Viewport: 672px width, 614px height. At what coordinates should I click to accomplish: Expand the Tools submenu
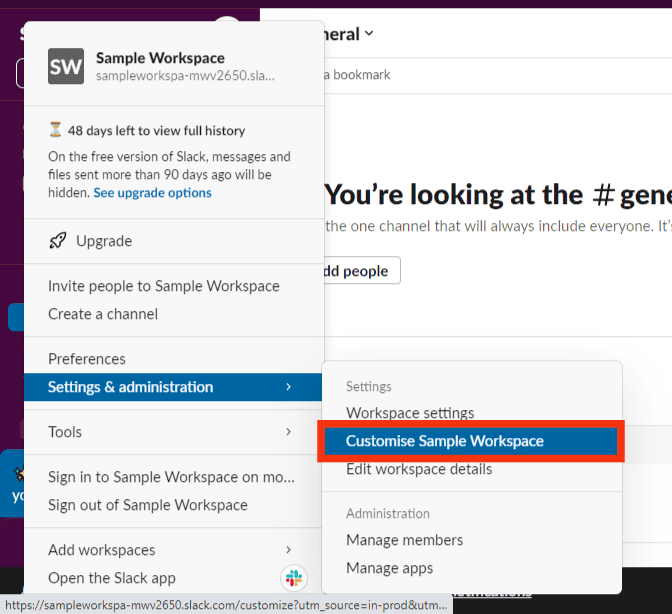pyautogui.click(x=173, y=432)
